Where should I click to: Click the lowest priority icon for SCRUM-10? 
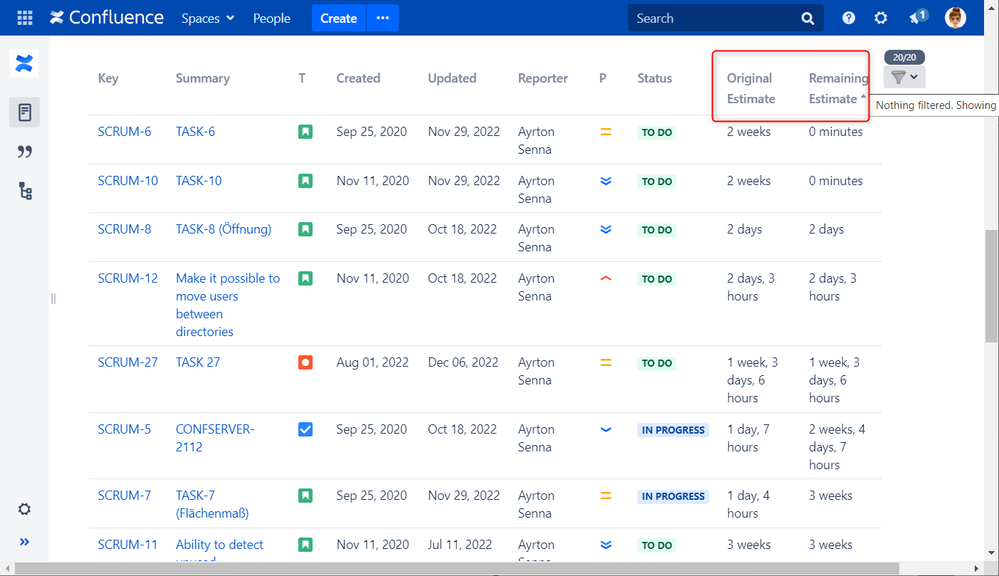606,181
